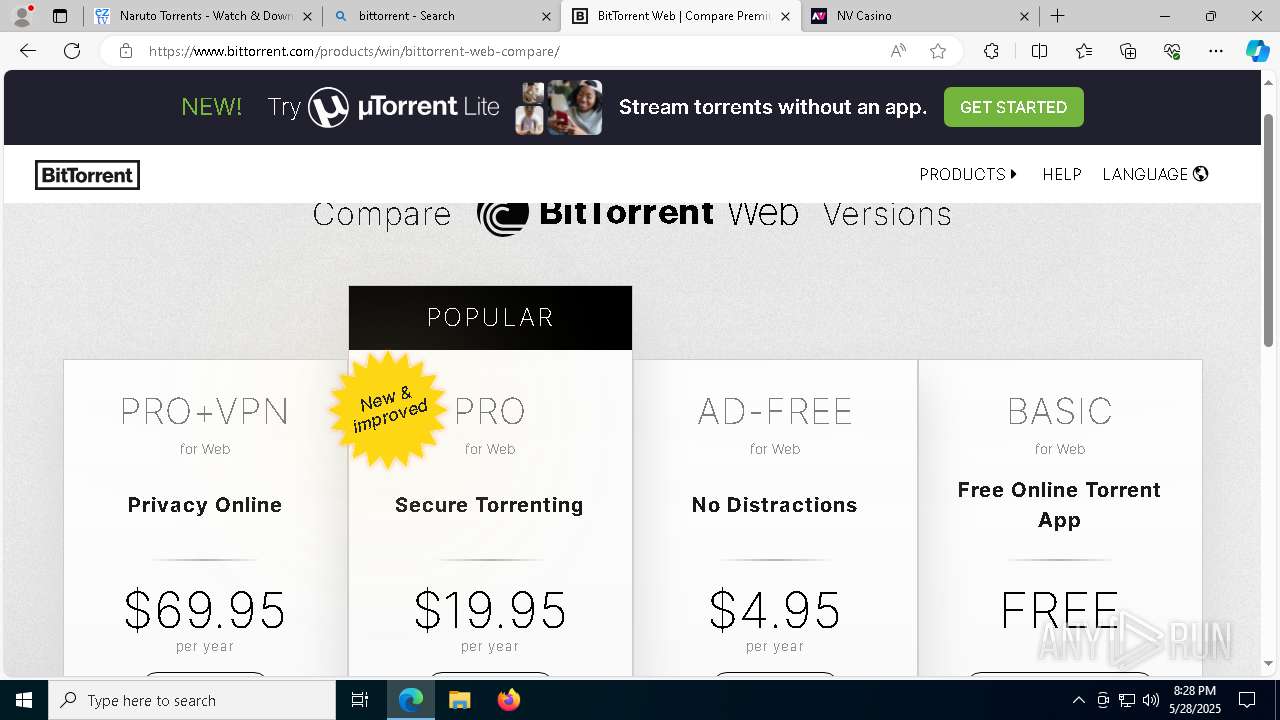
Task: Open the HELP link
Action: coord(1062,174)
